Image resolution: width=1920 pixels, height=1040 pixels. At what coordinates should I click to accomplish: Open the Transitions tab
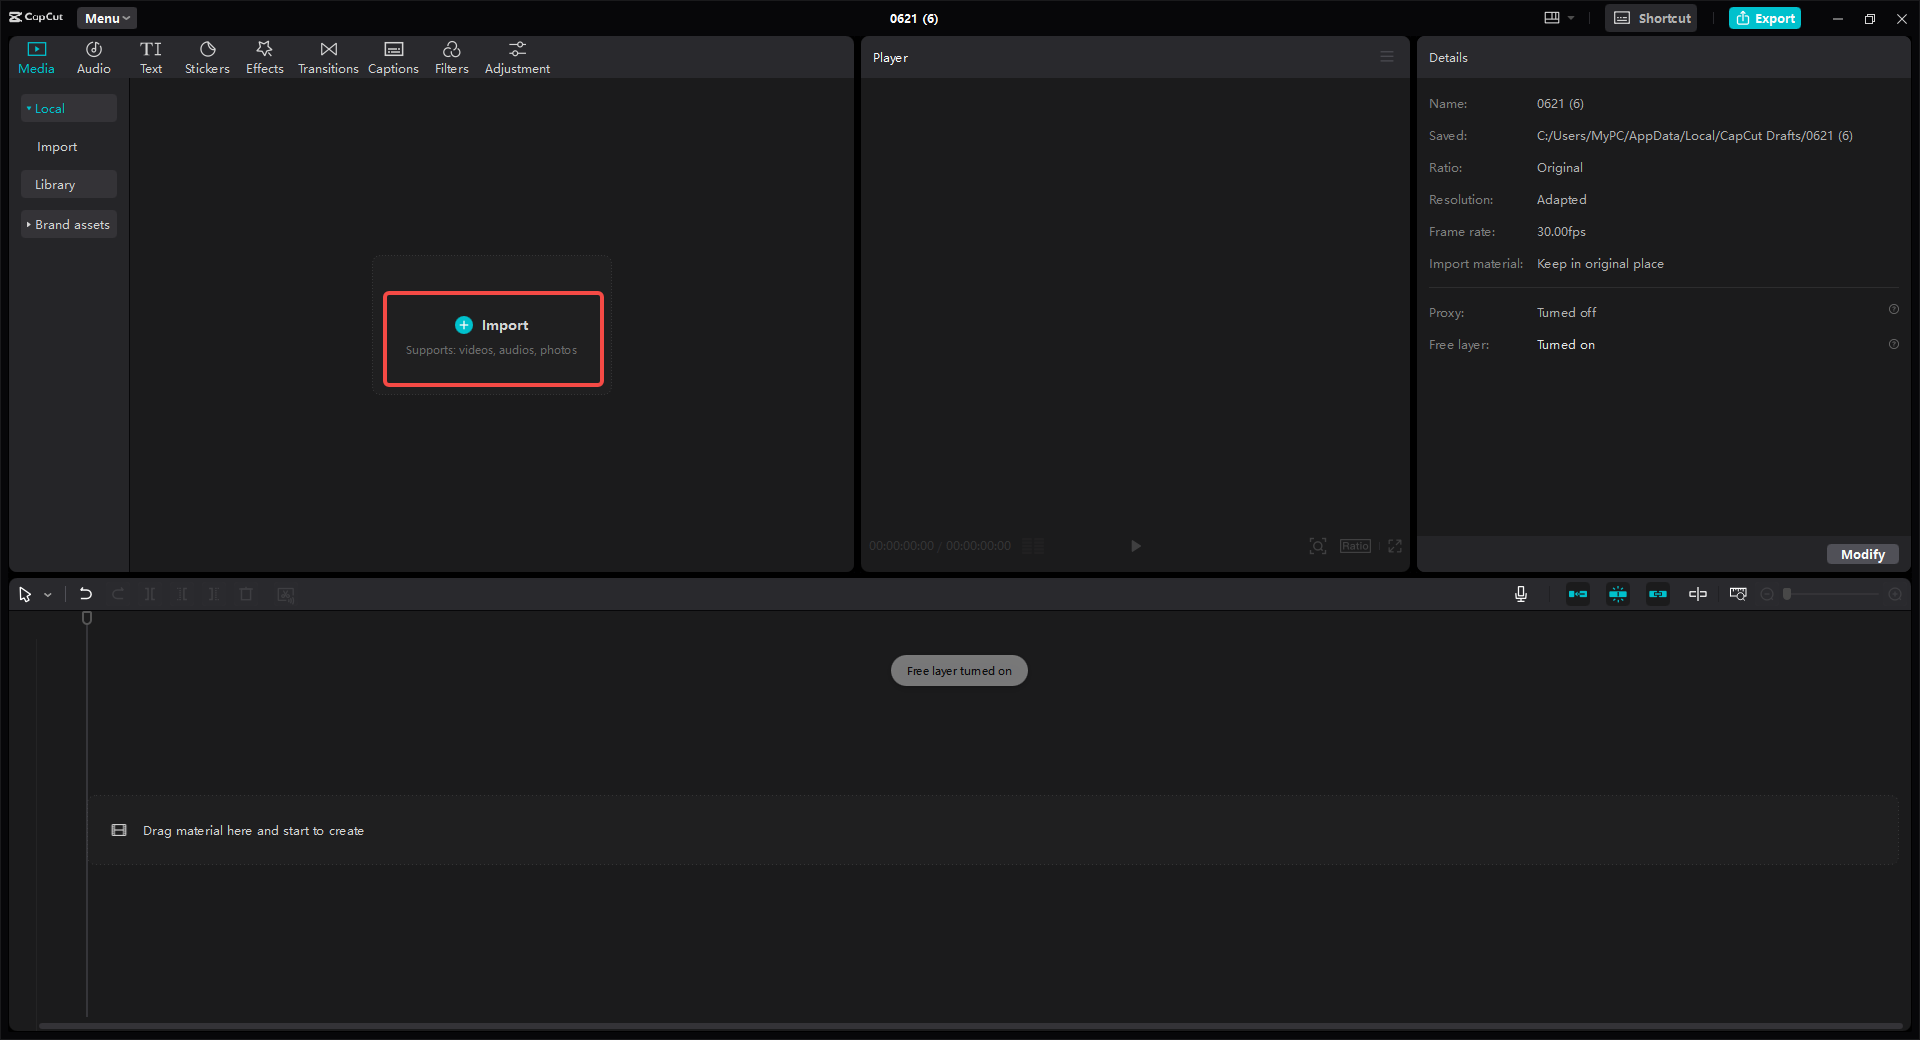[x=328, y=58]
